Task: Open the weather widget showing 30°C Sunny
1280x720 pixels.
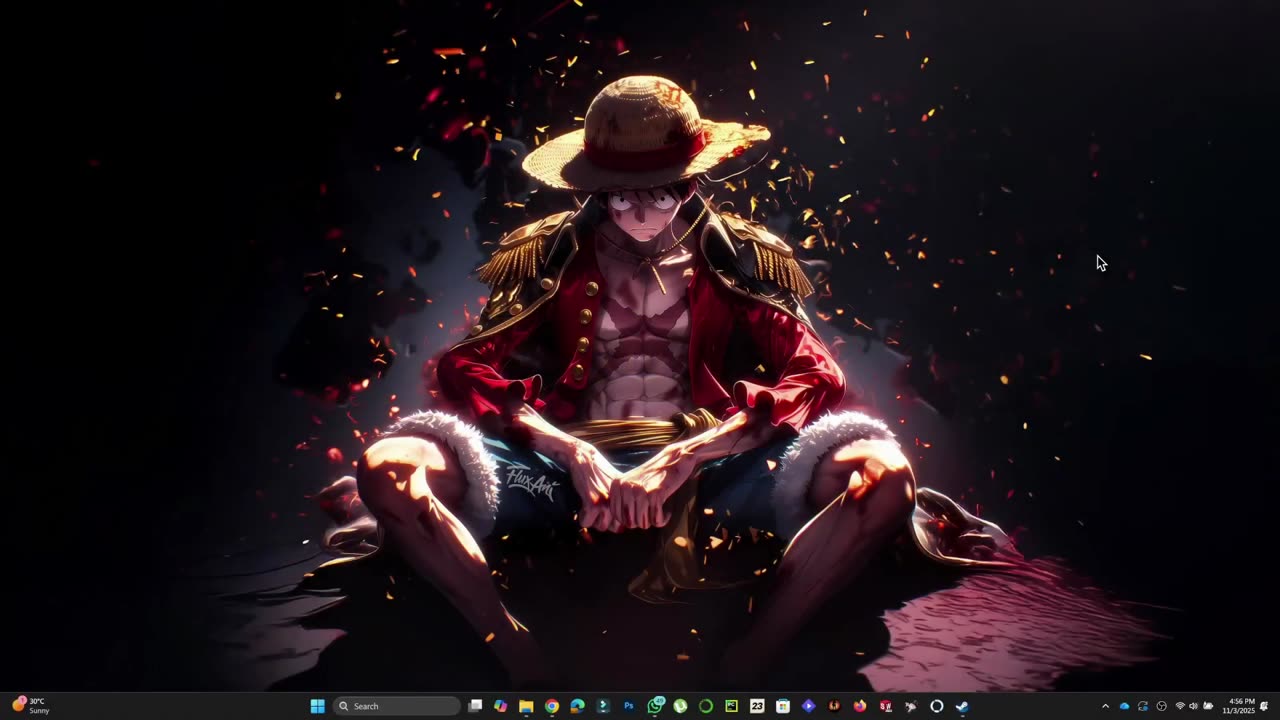Action: click(x=31, y=706)
